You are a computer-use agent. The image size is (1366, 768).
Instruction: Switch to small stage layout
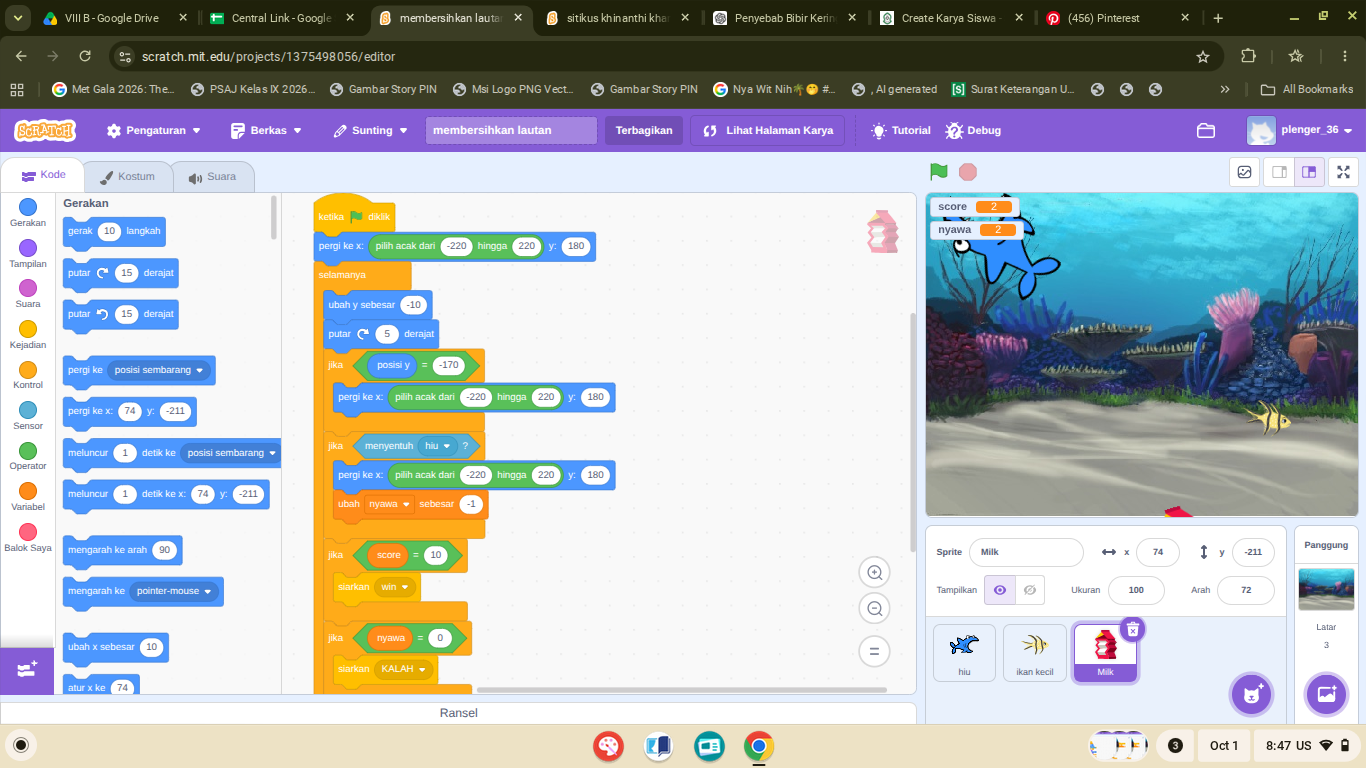[x=1279, y=172]
